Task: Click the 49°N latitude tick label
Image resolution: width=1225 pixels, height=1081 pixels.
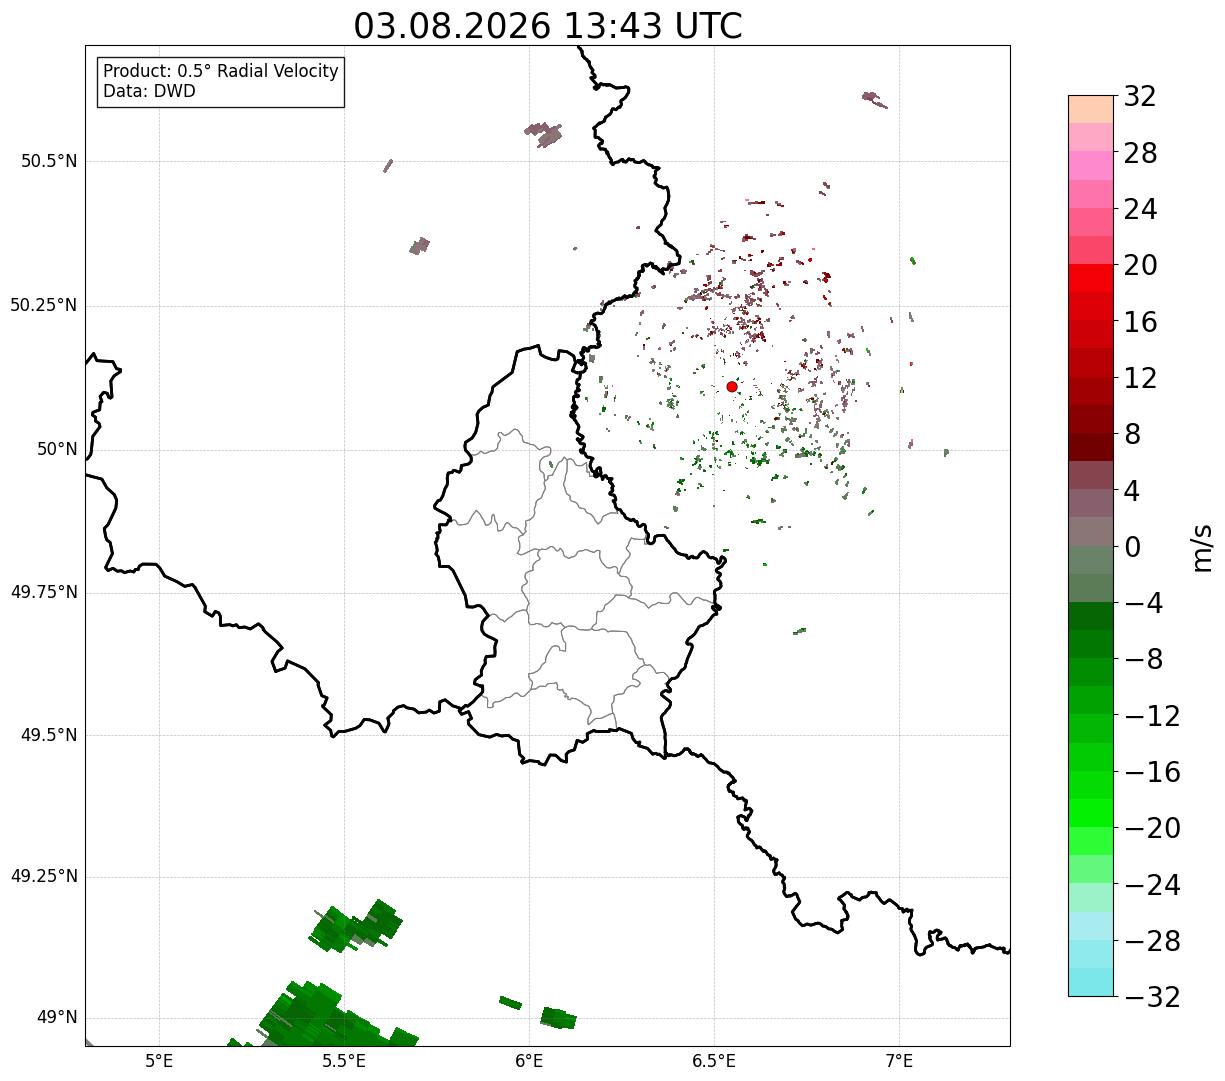Action: click(x=57, y=1018)
